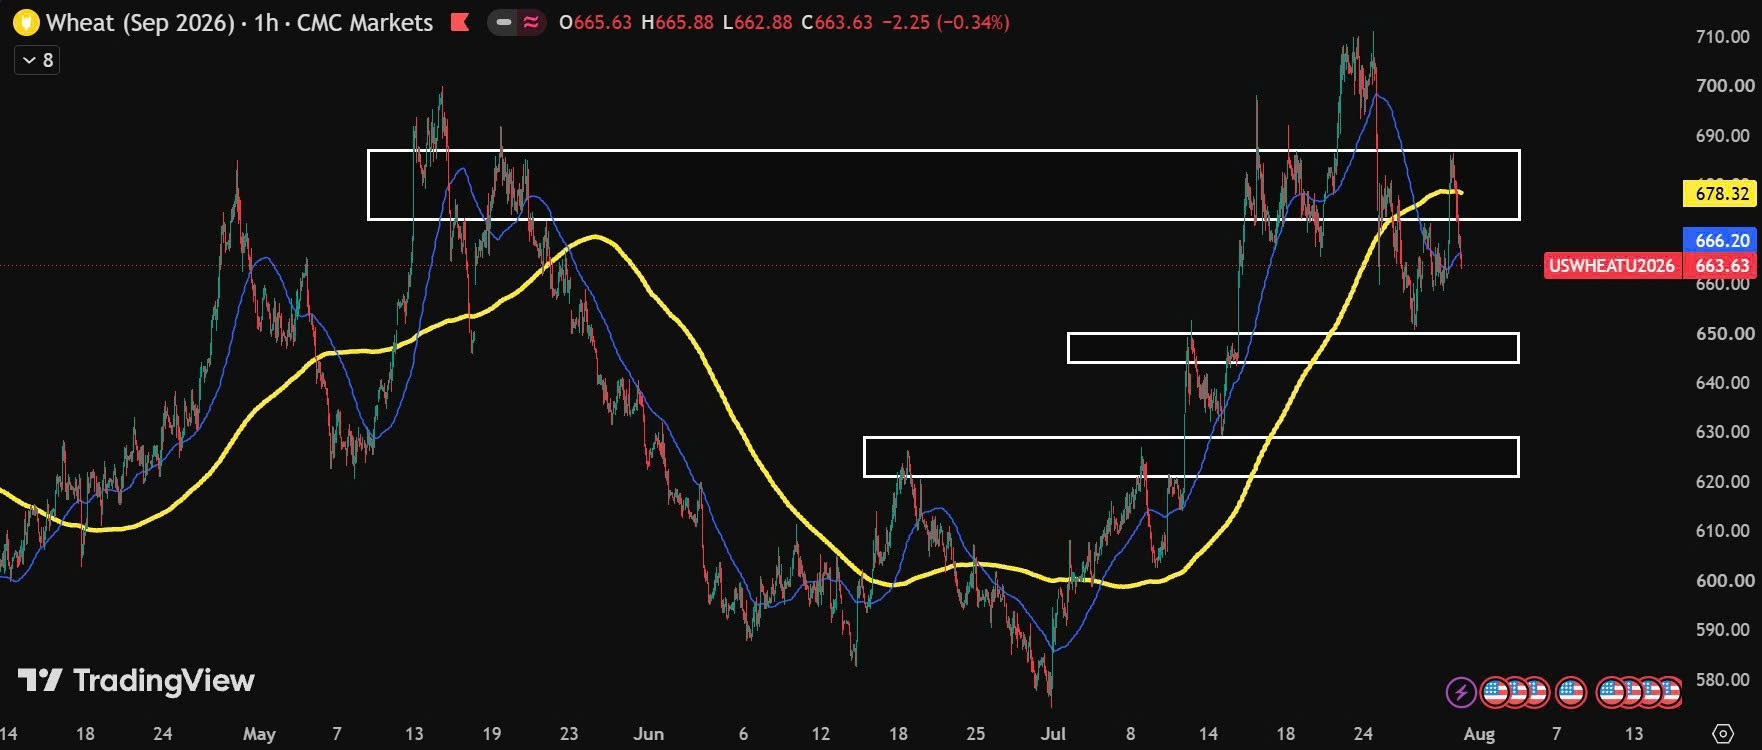Viewport: 1762px width, 750px height.
Task: Click the 19 date label on time axis
Action: coord(491,734)
